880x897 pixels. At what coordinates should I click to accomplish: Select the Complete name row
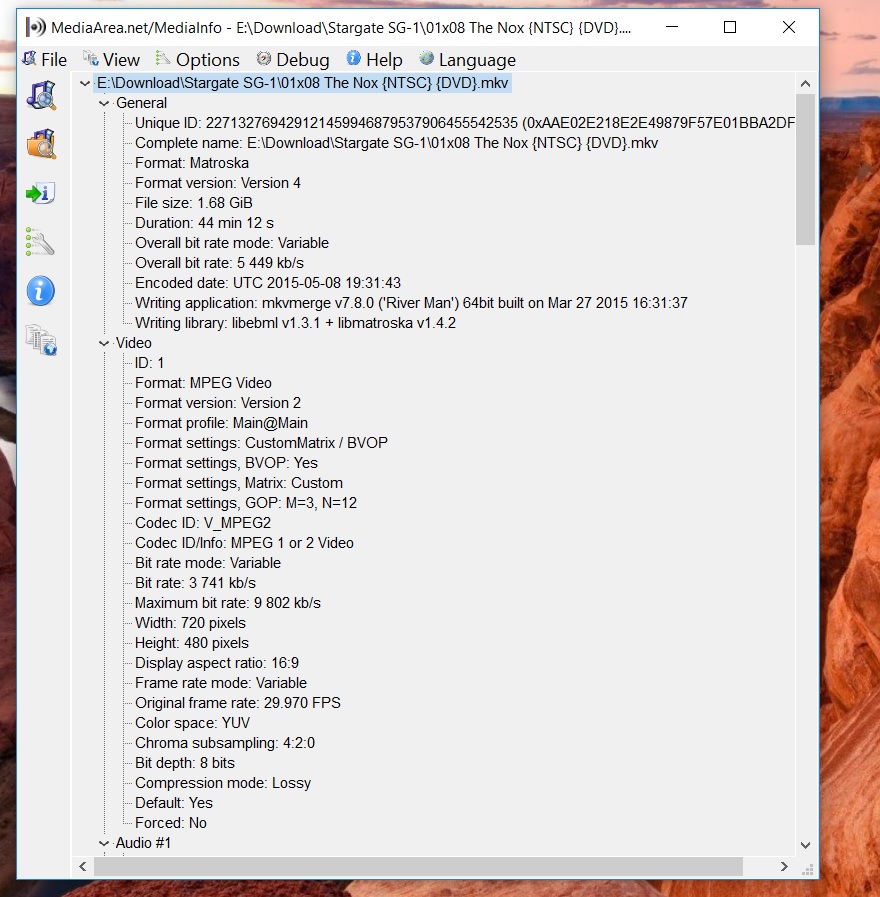tap(397, 143)
